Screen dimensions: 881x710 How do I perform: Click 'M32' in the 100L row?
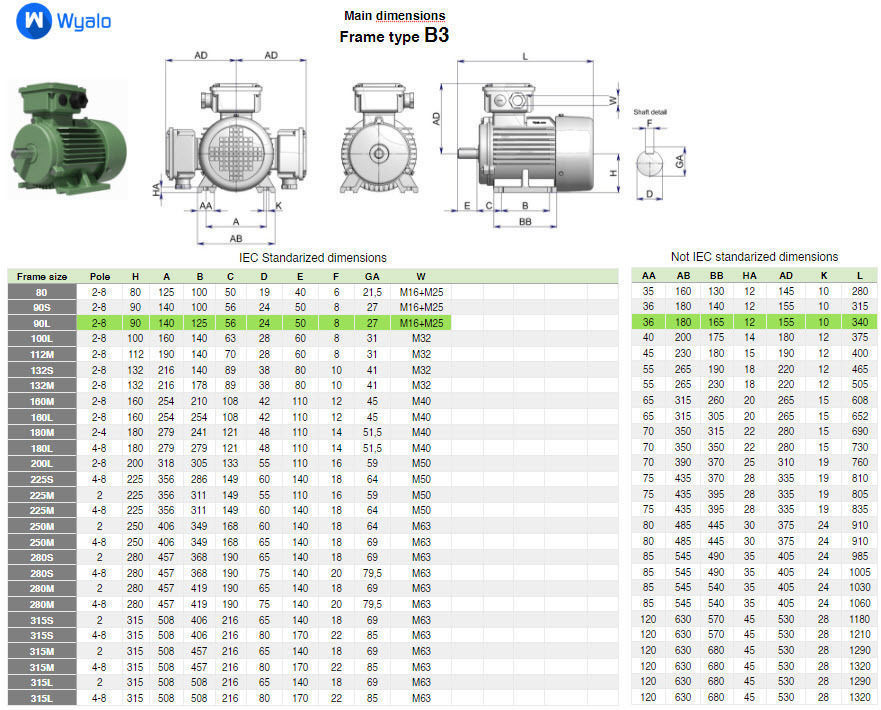pos(421,338)
